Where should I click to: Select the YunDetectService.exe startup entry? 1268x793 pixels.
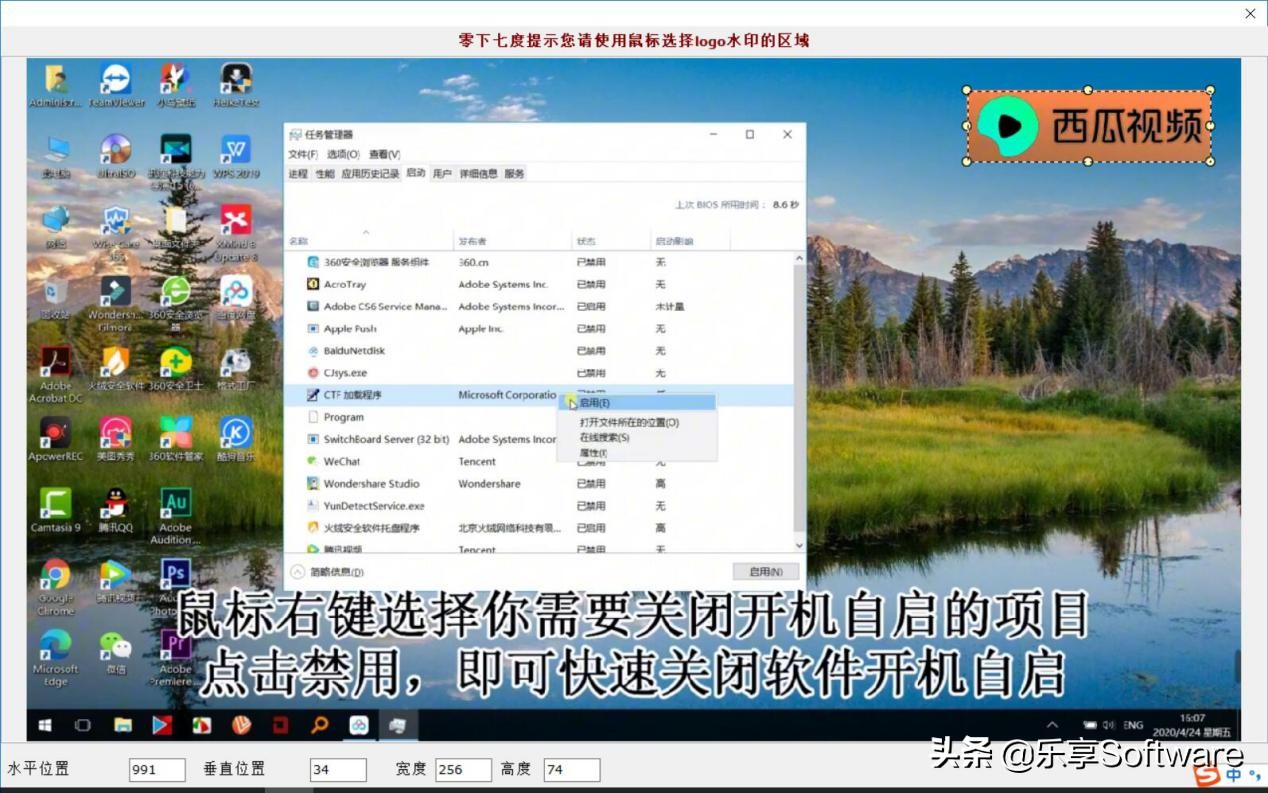coord(539,506)
